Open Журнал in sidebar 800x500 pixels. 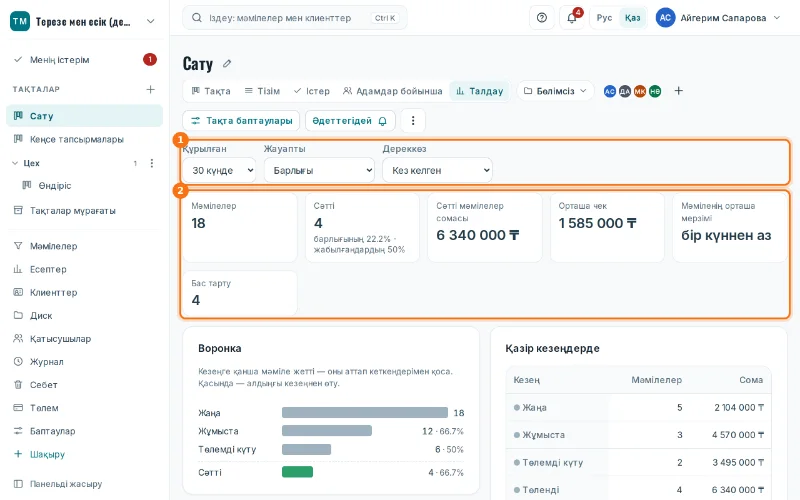pyautogui.click(x=84, y=362)
